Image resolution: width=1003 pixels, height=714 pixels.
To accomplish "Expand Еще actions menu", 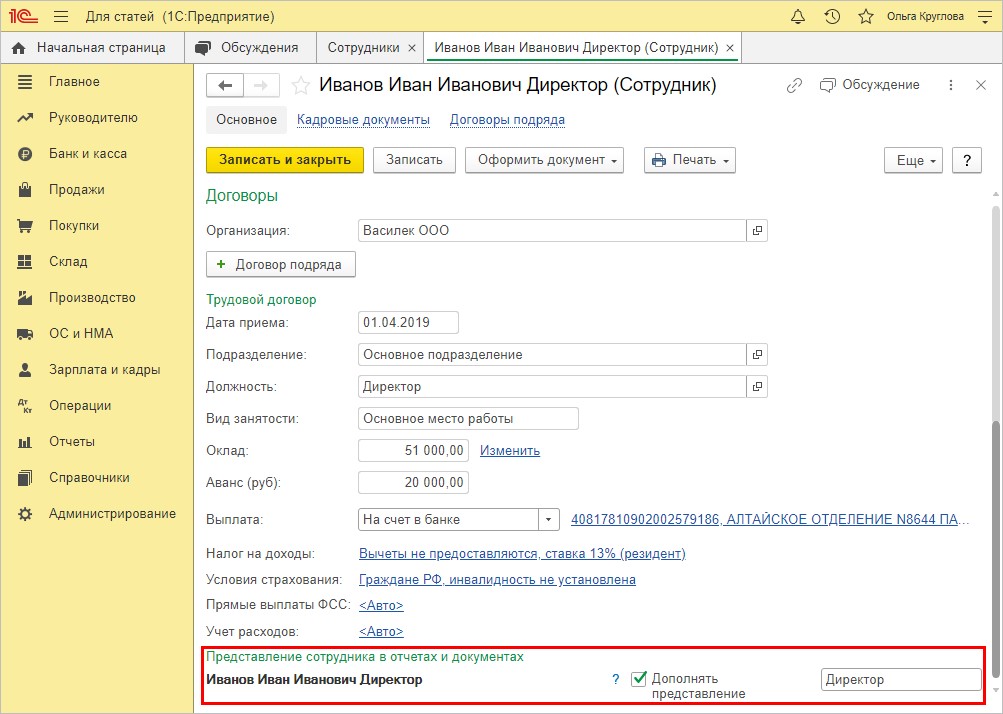I will pos(913,161).
